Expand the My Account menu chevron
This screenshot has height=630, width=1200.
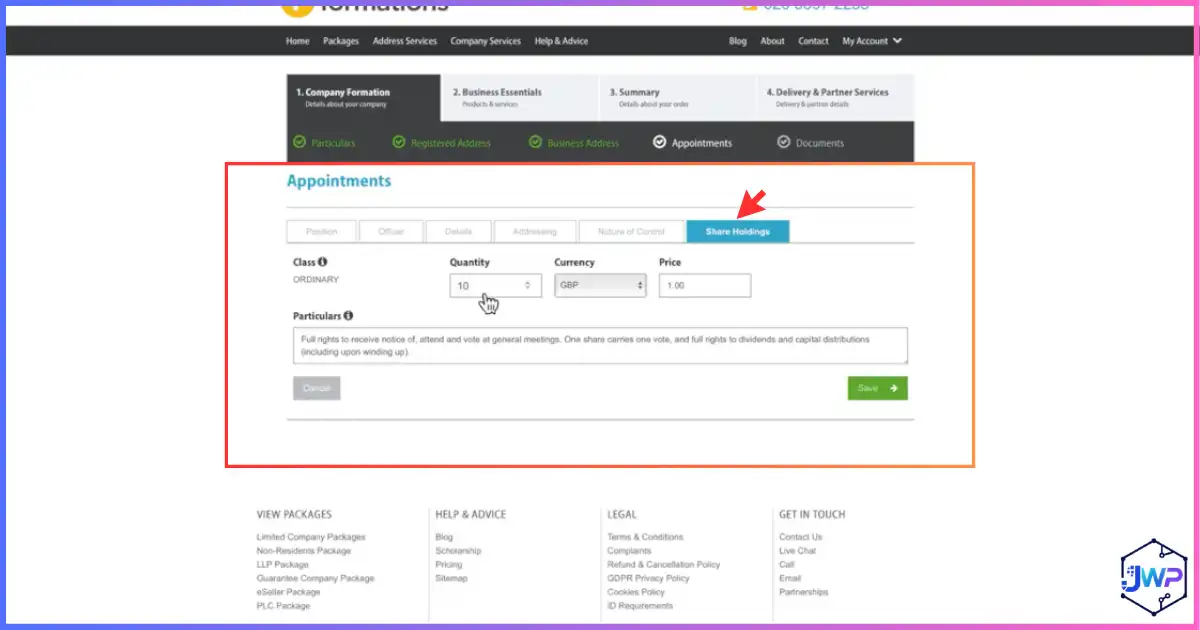897,41
